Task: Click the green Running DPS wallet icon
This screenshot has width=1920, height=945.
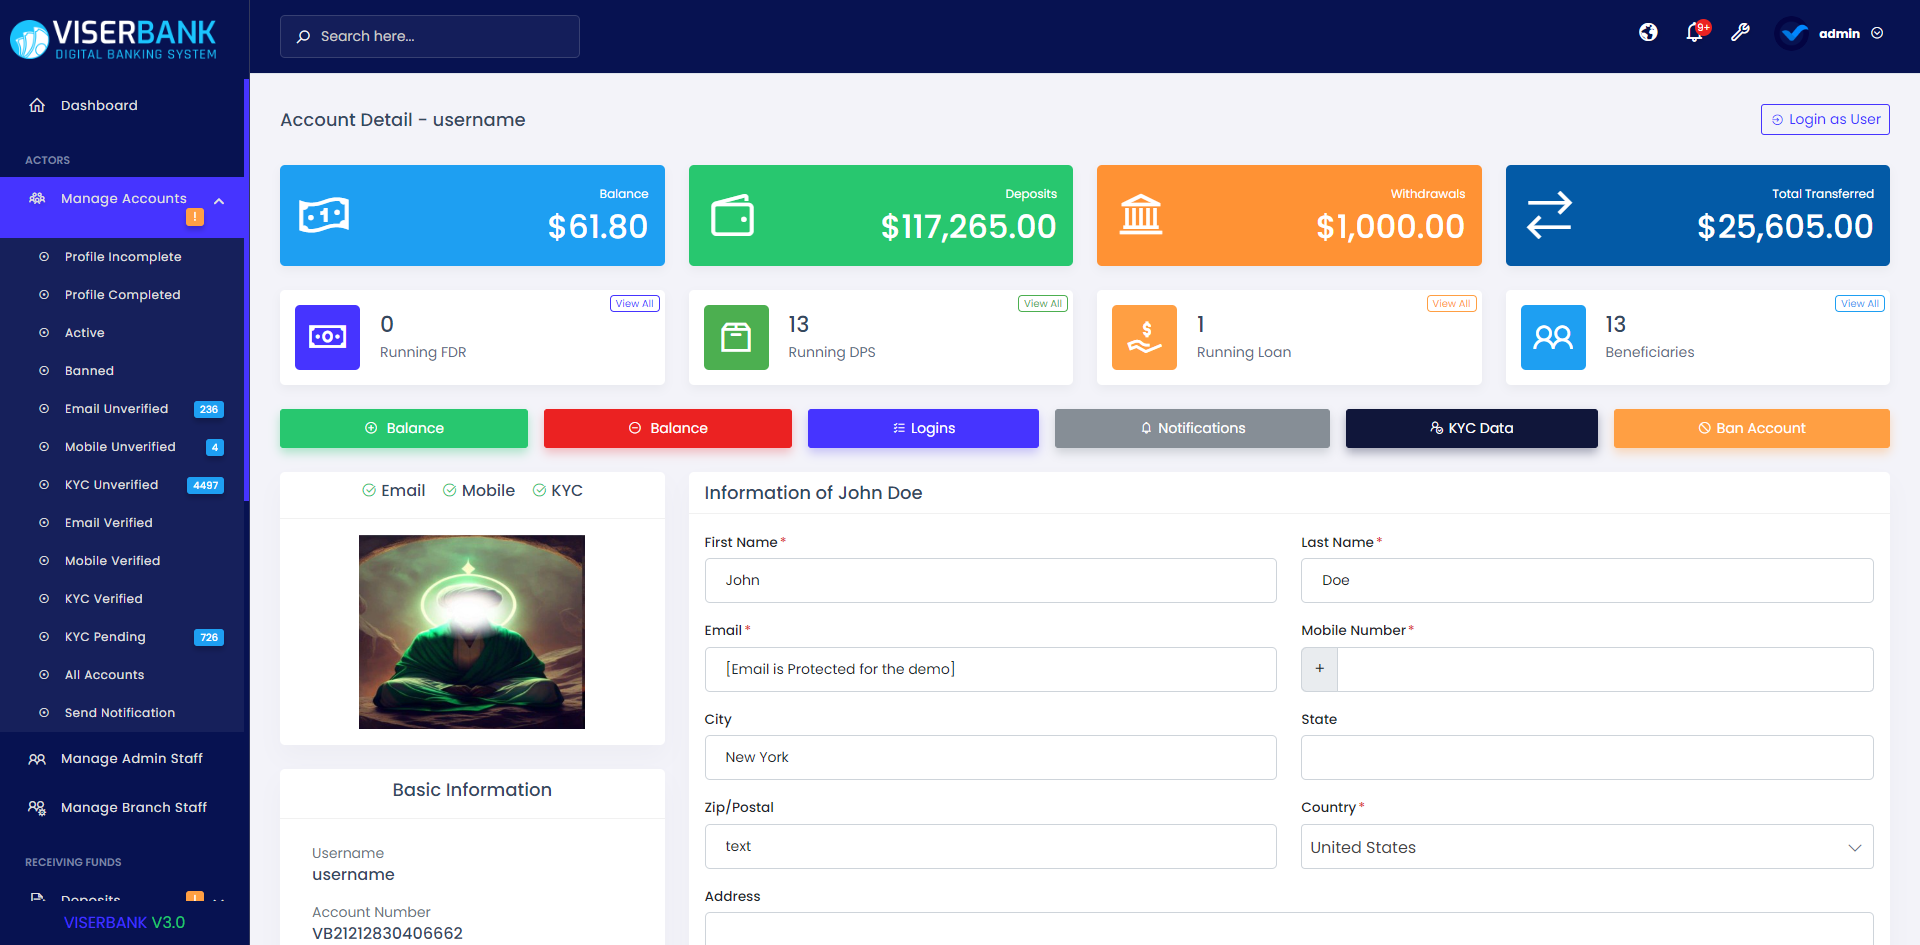Action: tap(736, 337)
